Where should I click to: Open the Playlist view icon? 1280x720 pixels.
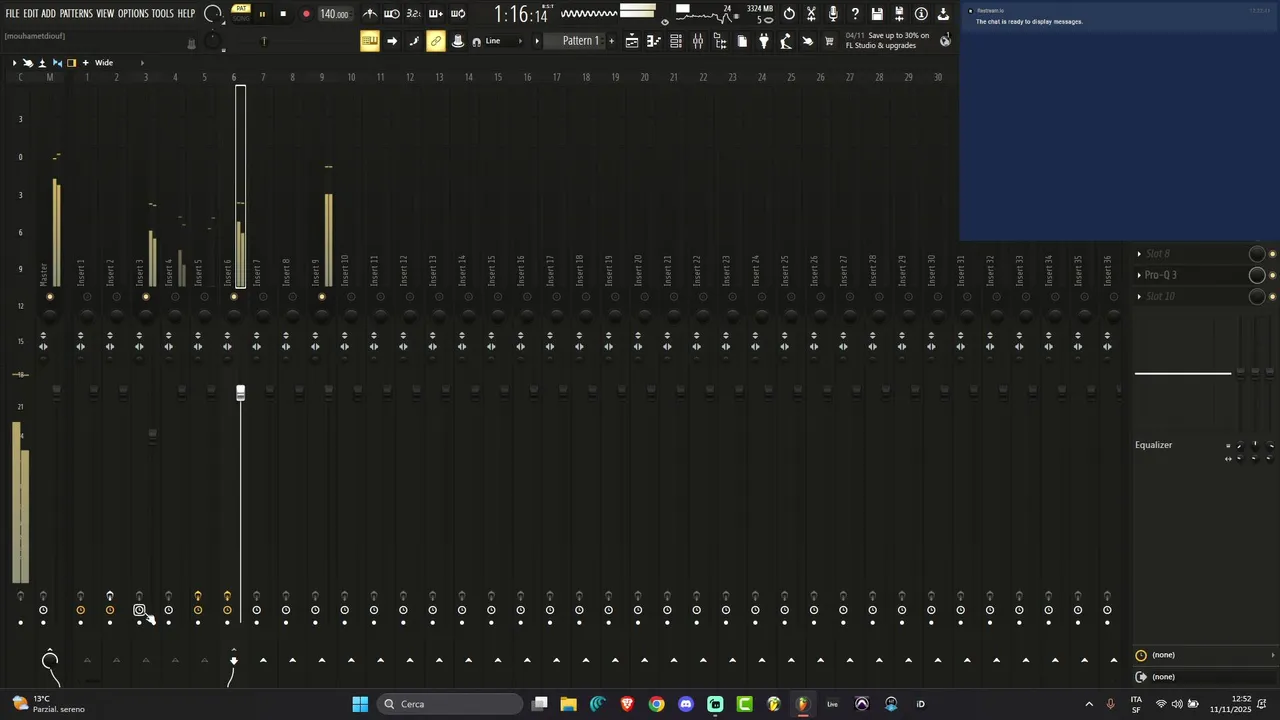tap(632, 41)
